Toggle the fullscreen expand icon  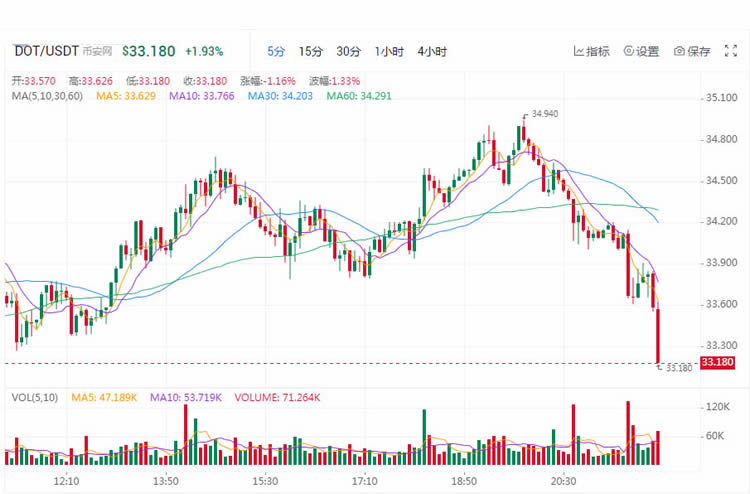pos(730,51)
